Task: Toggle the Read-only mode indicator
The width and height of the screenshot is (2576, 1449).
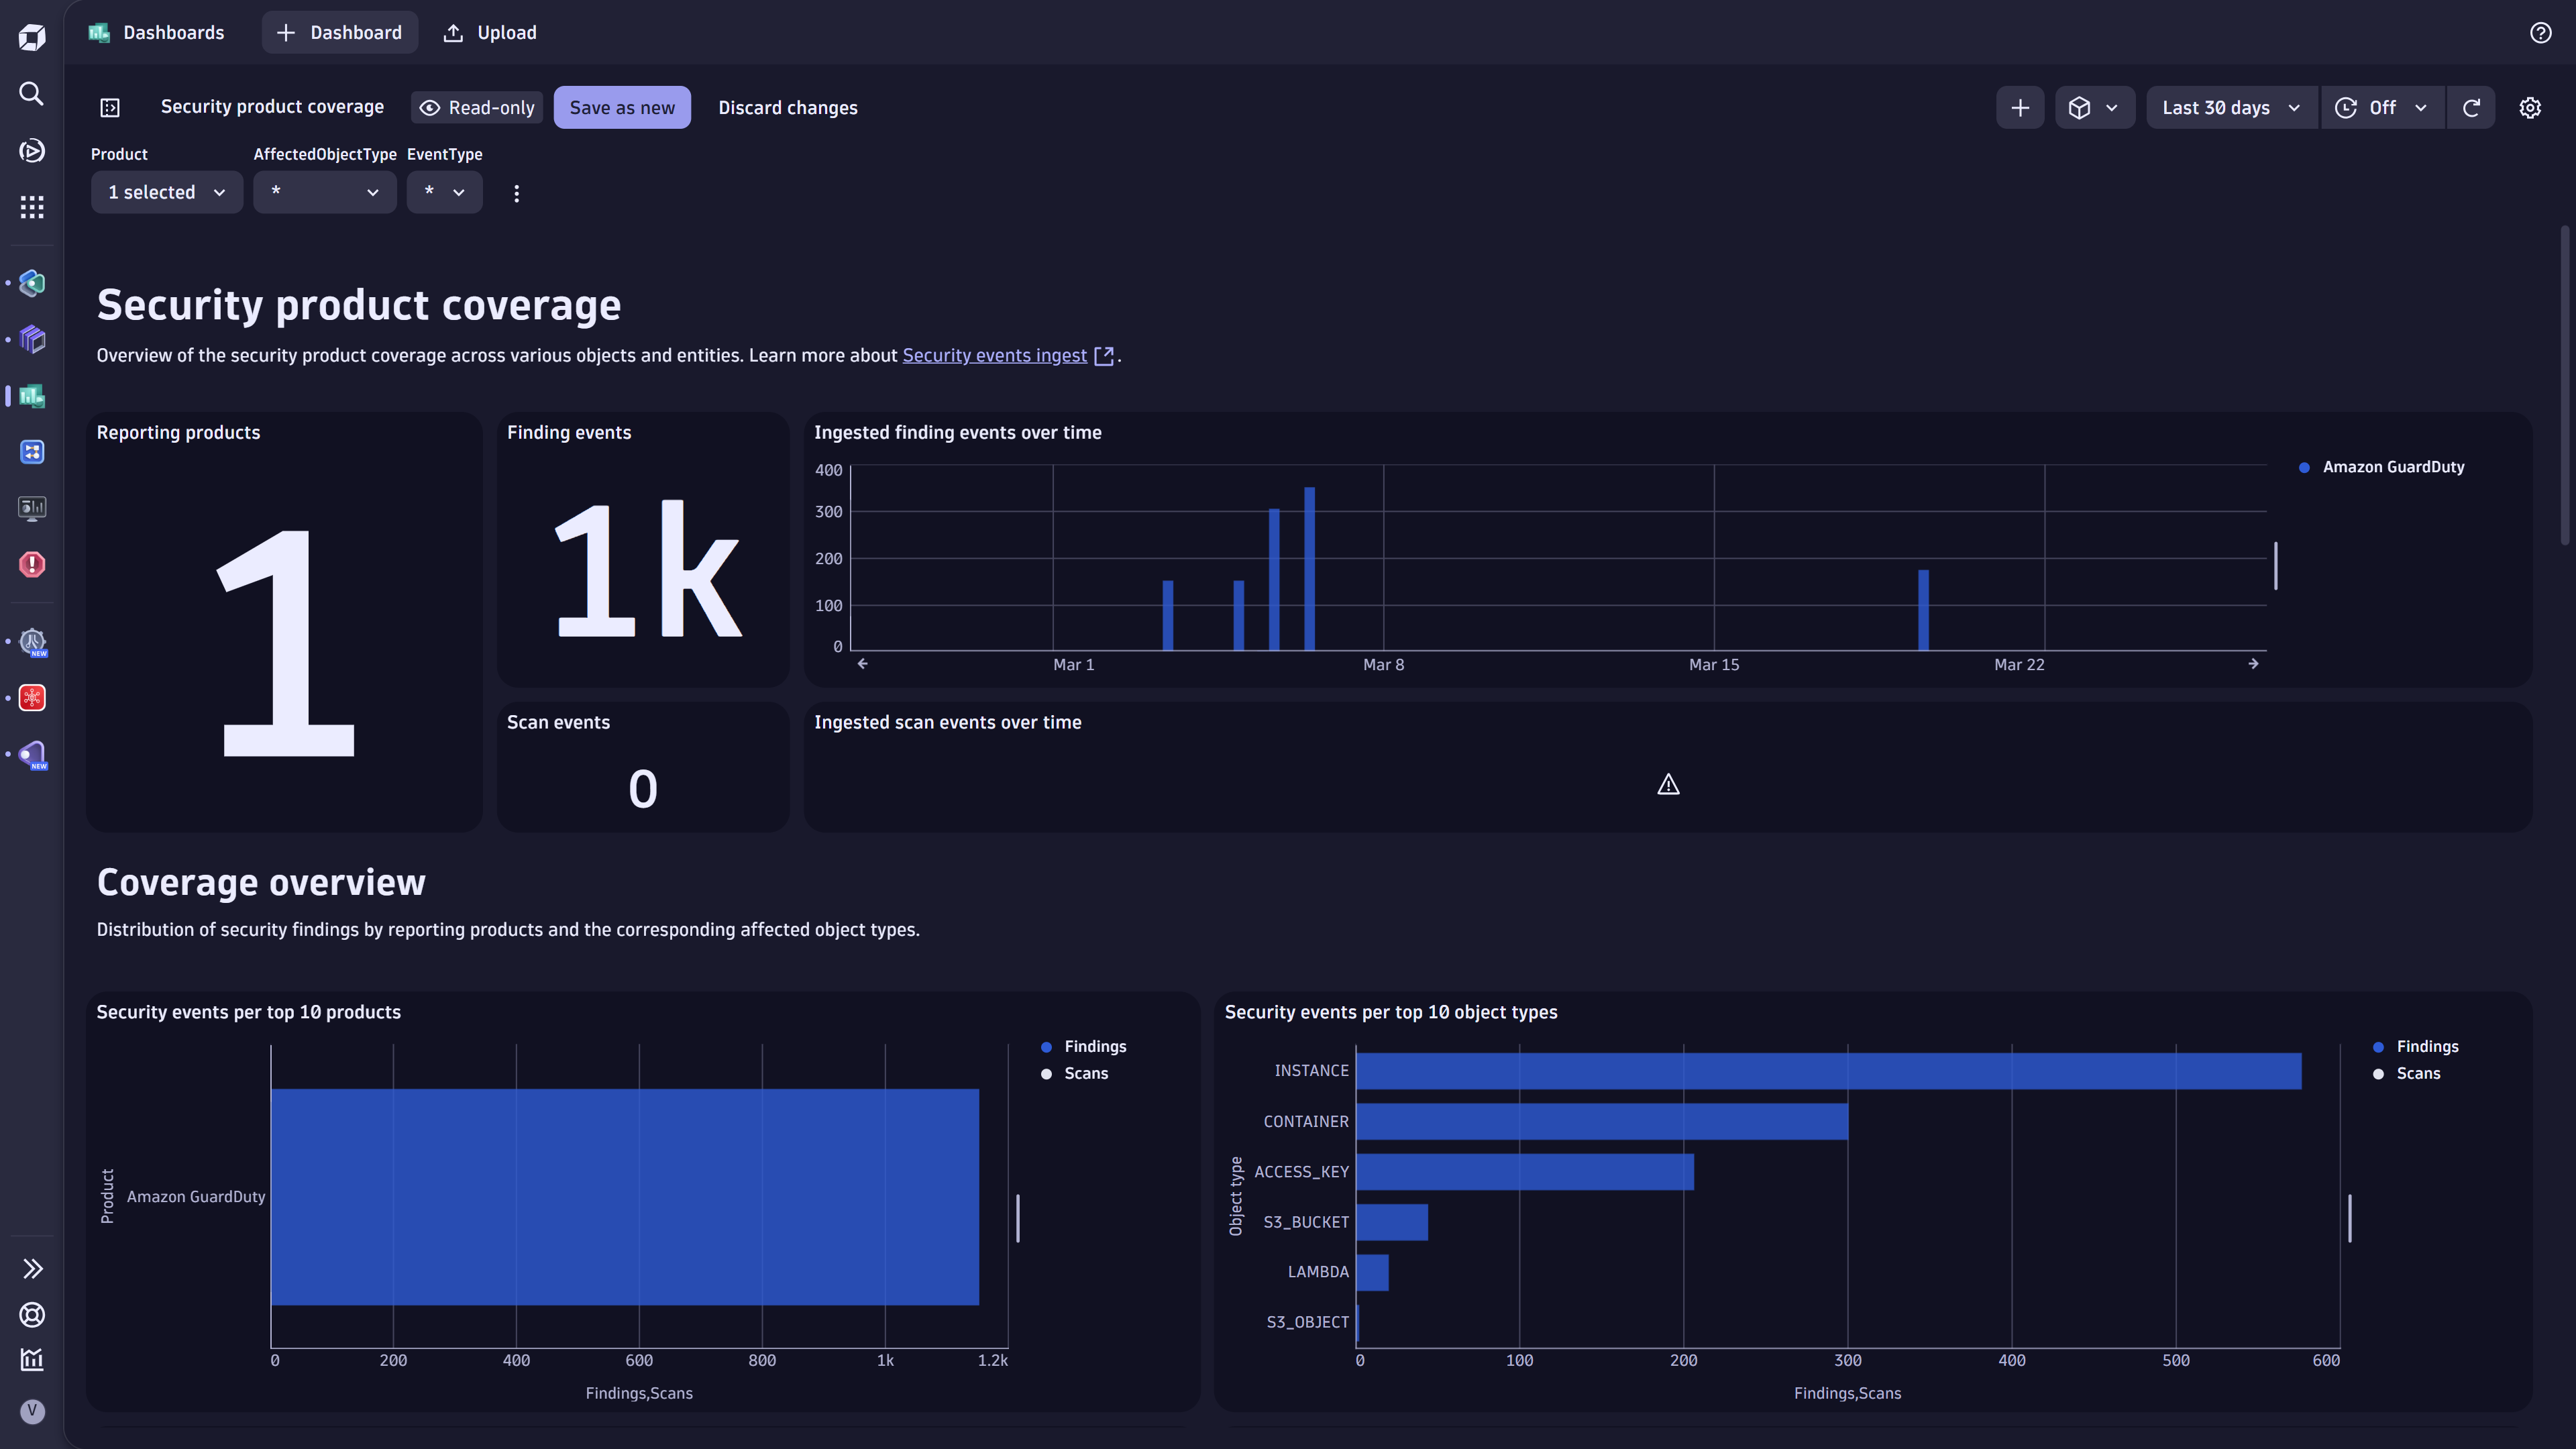Action: 477,108
